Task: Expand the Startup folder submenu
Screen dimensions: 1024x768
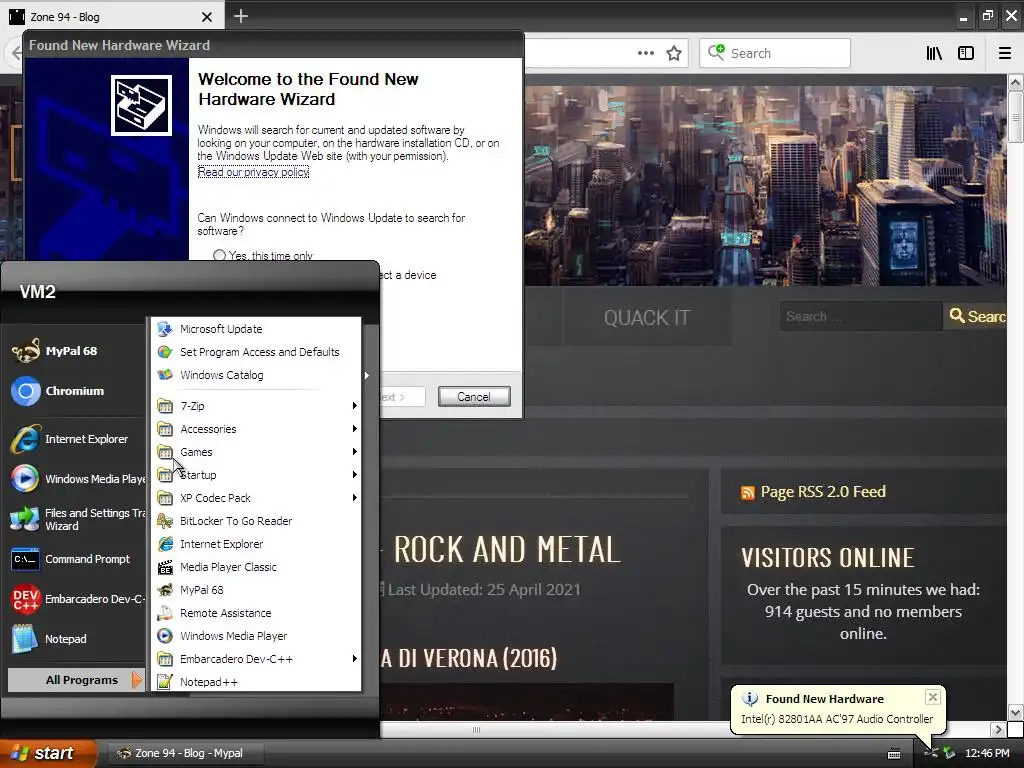Action: click(256, 475)
